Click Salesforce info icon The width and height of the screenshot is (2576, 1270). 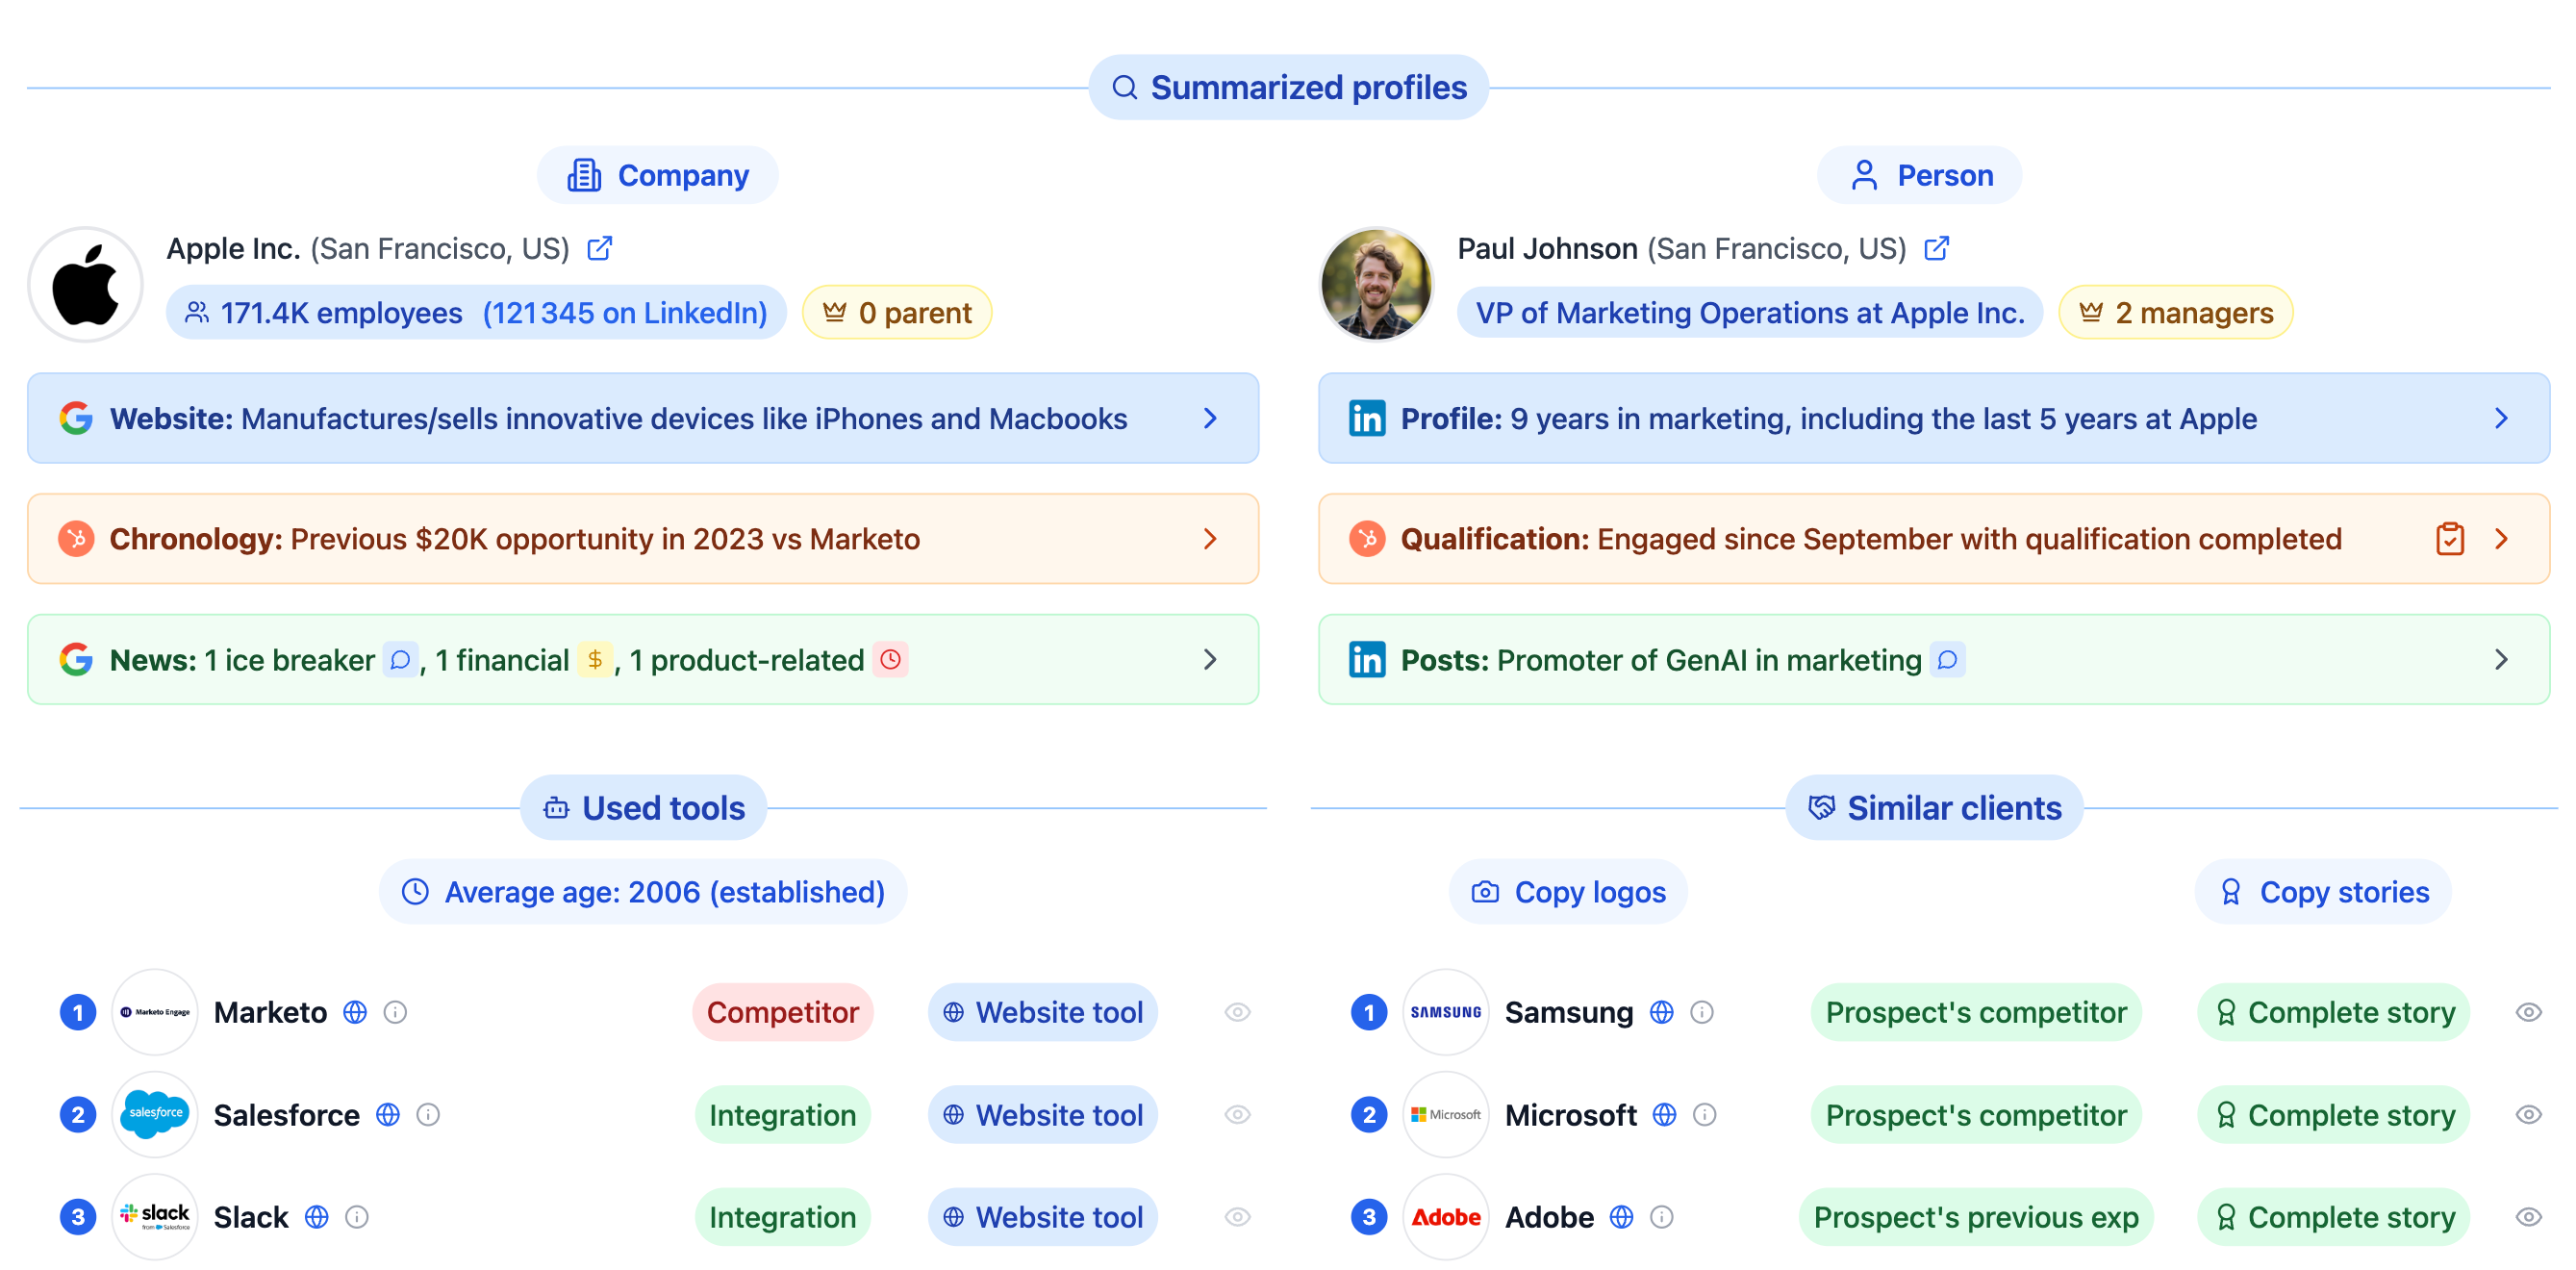428,1114
